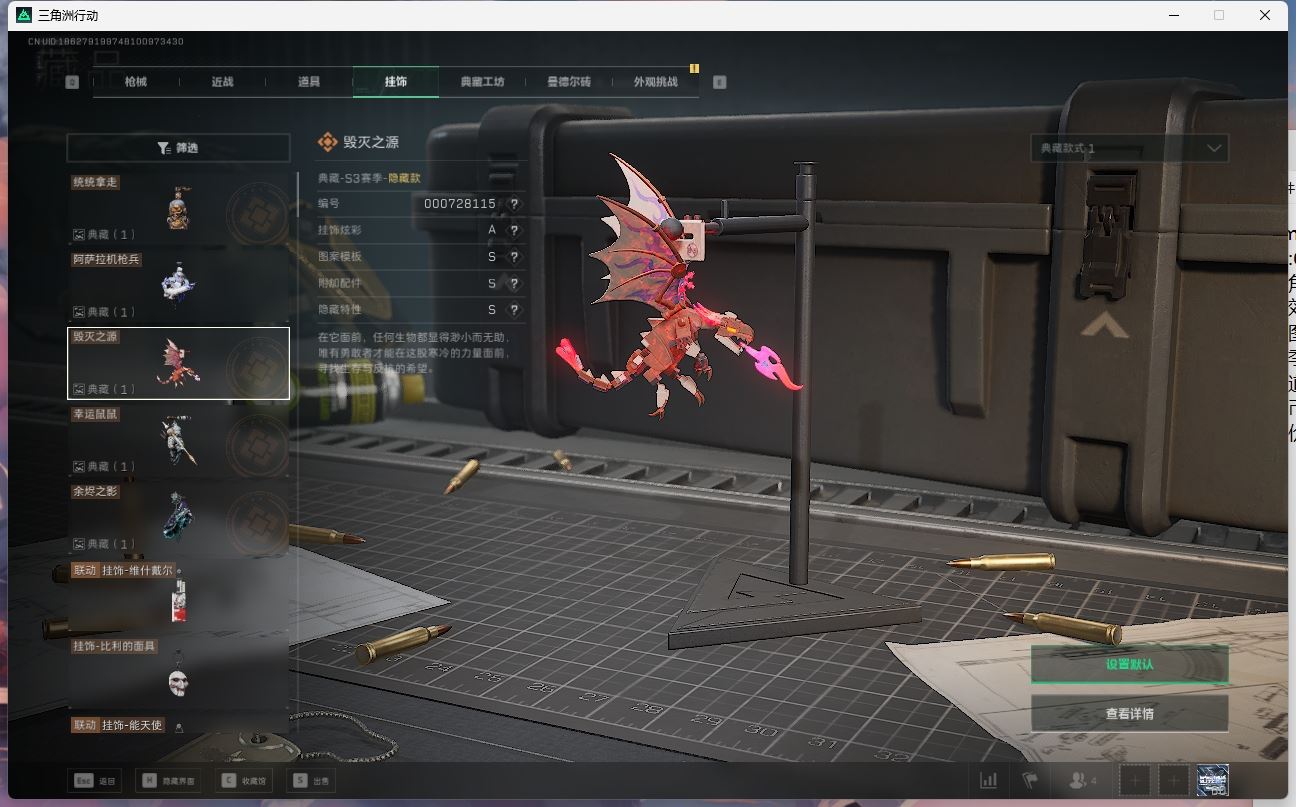Switch to the 枪械 tab

click(136, 82)
